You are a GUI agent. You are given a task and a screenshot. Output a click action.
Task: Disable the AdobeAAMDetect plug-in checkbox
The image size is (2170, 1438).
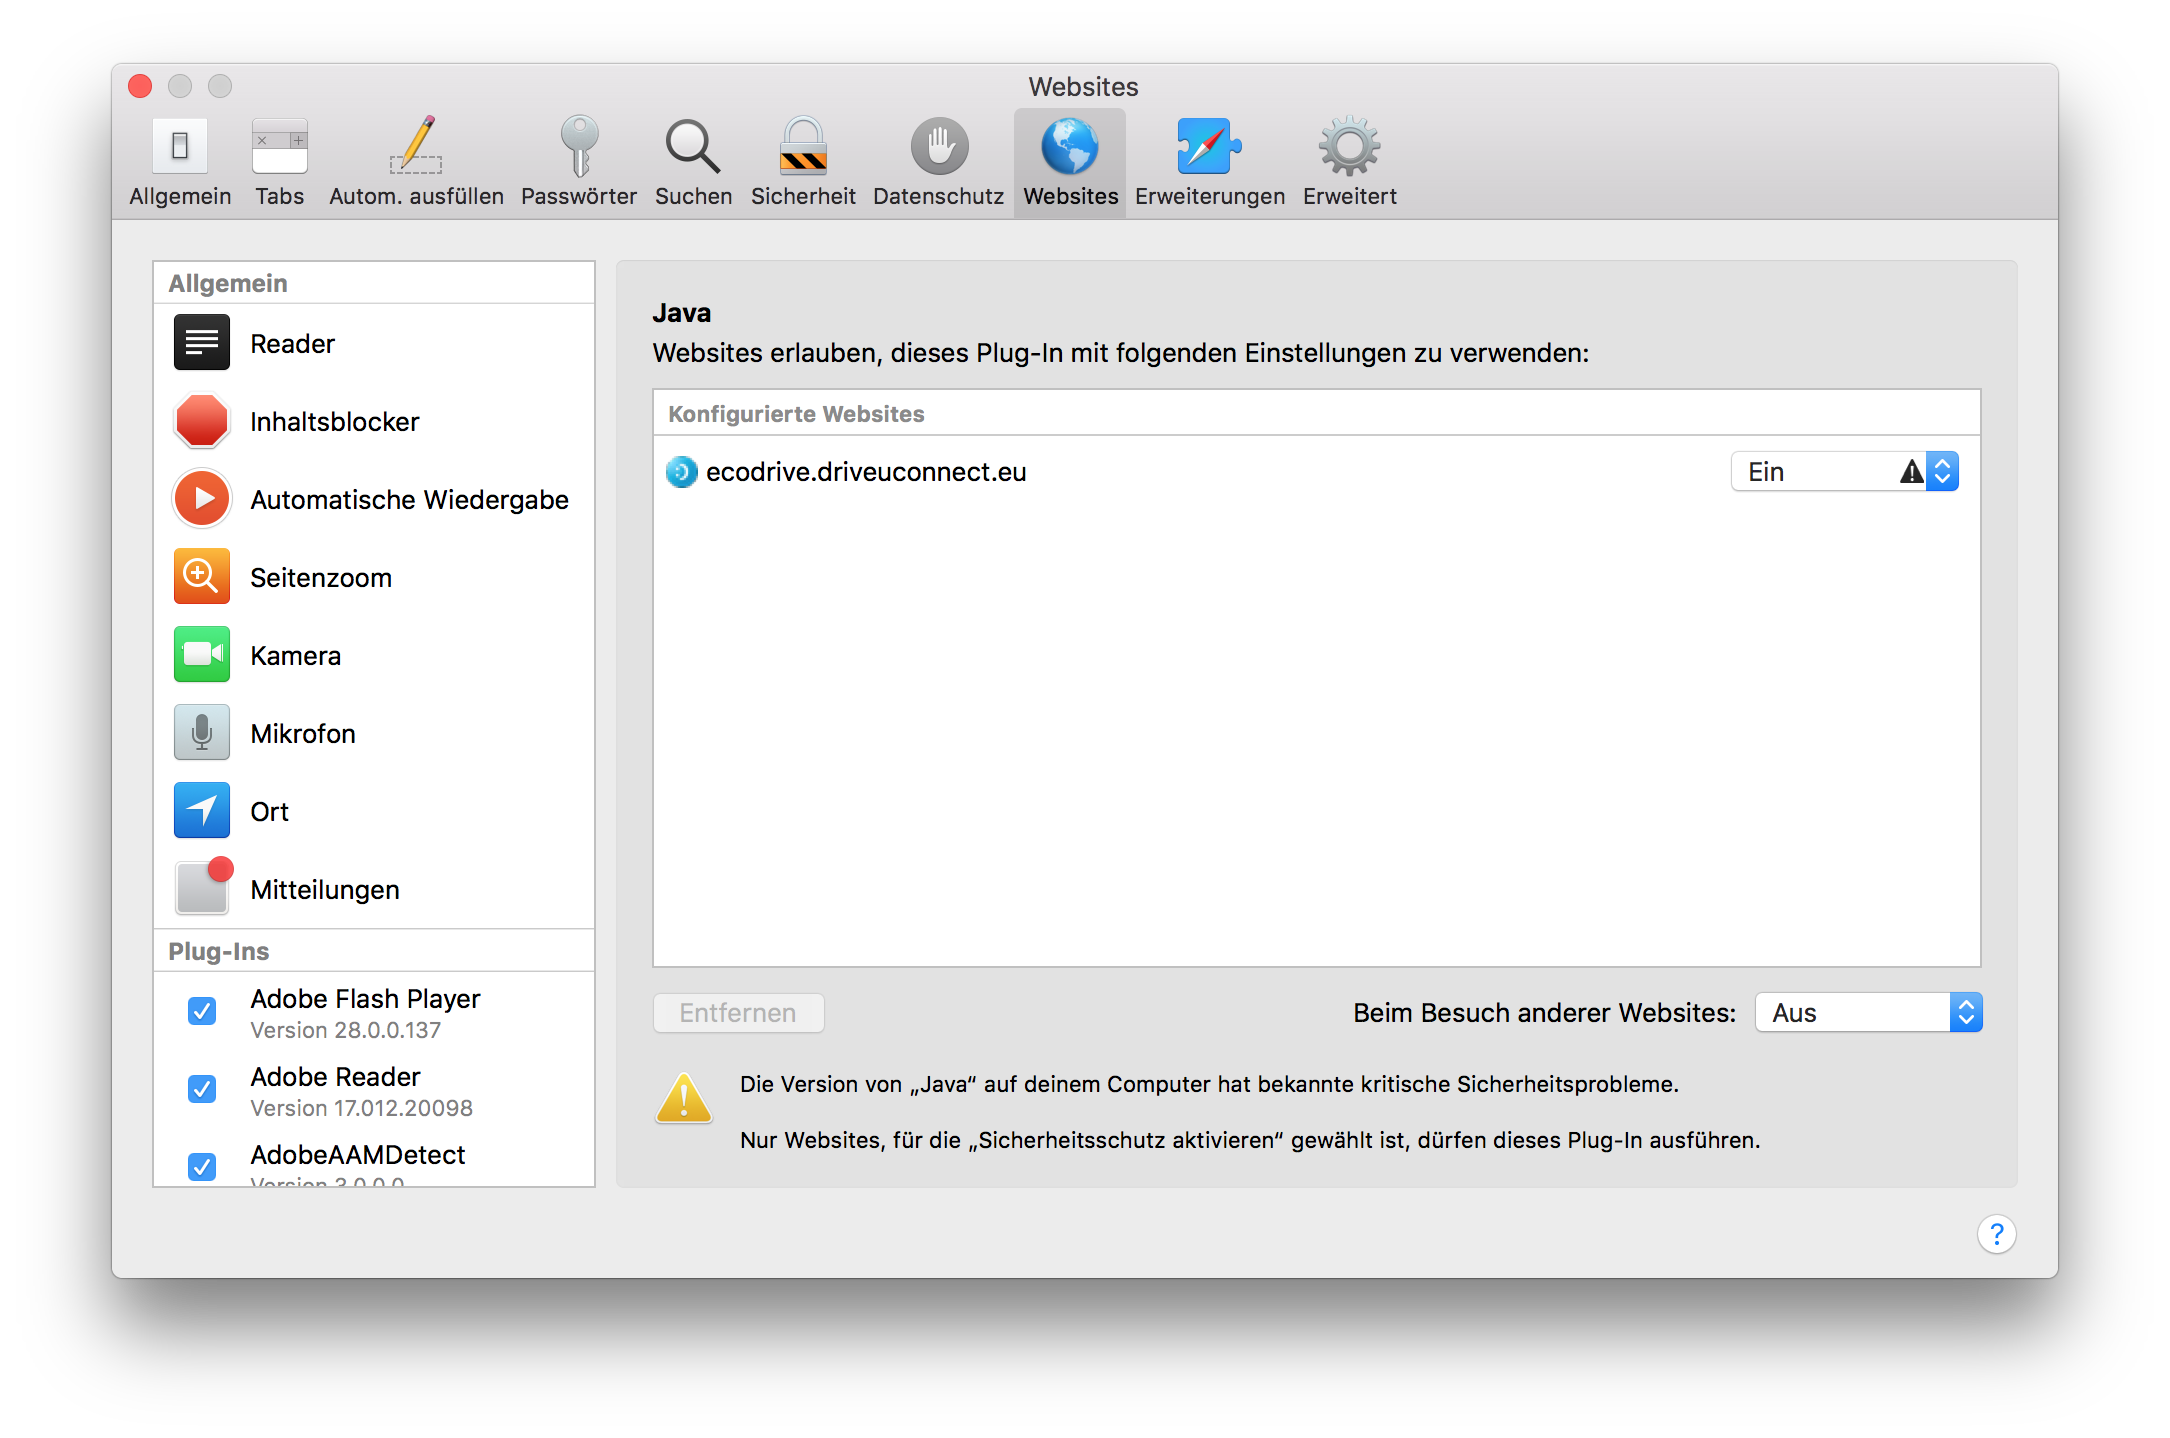click(202, 1166)
